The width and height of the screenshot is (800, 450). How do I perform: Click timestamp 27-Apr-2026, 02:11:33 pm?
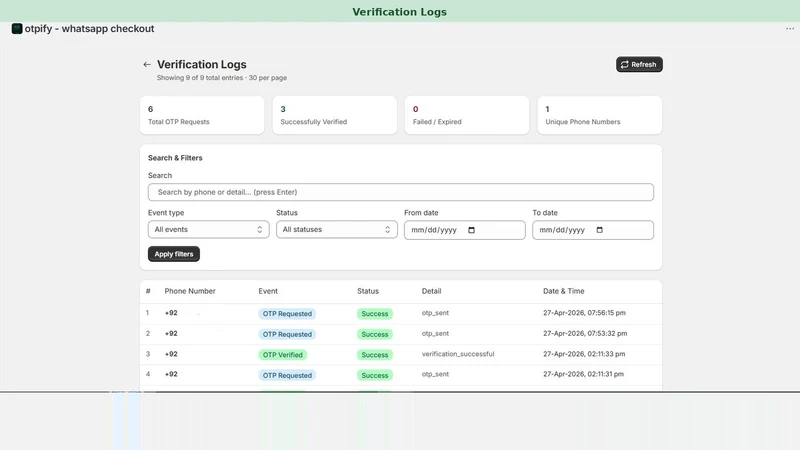coord(584,354)
